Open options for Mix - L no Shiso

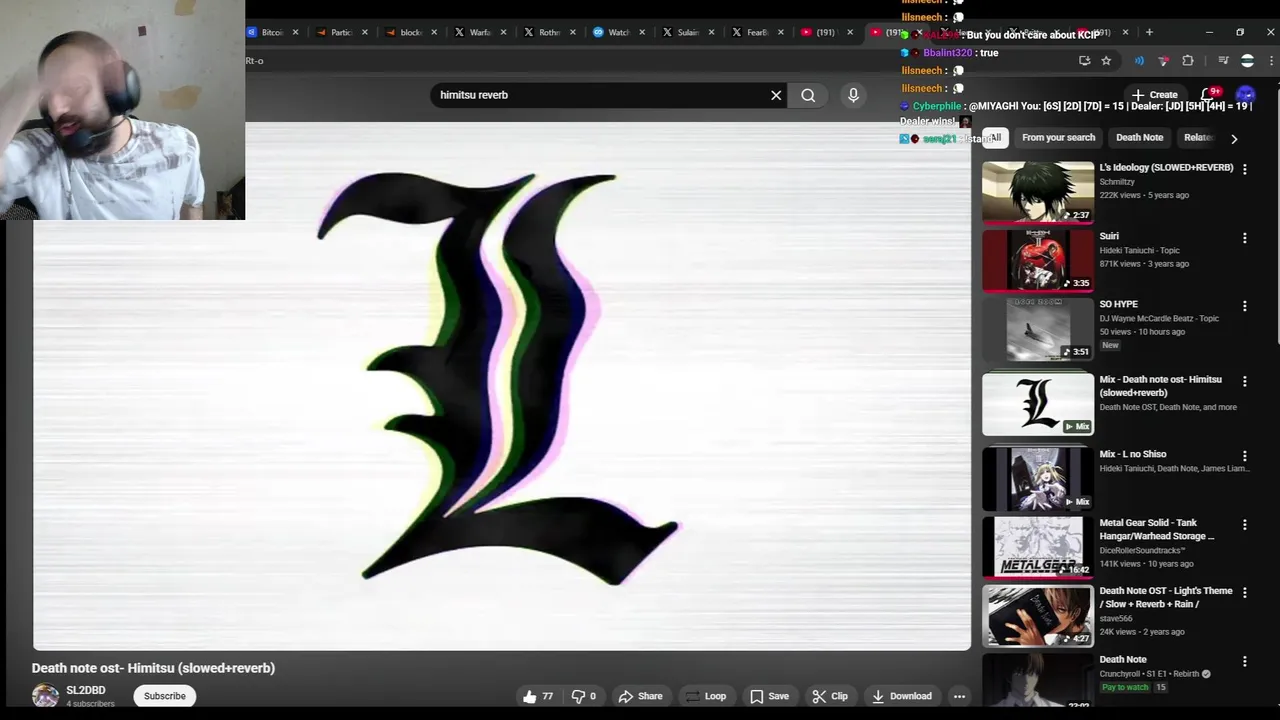(1245, 456)
